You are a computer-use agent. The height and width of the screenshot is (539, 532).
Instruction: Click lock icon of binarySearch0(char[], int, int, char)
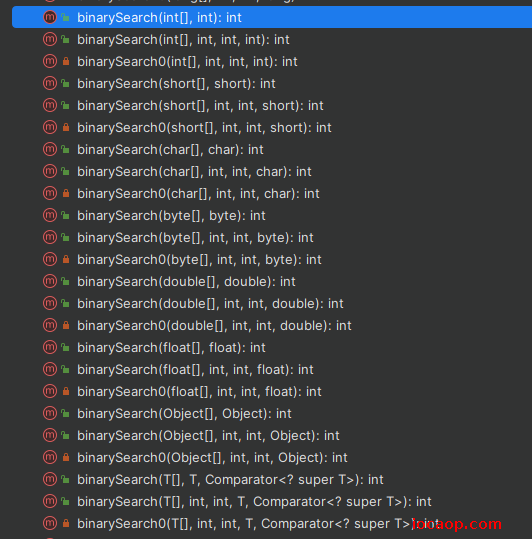(x=66, y=194)
